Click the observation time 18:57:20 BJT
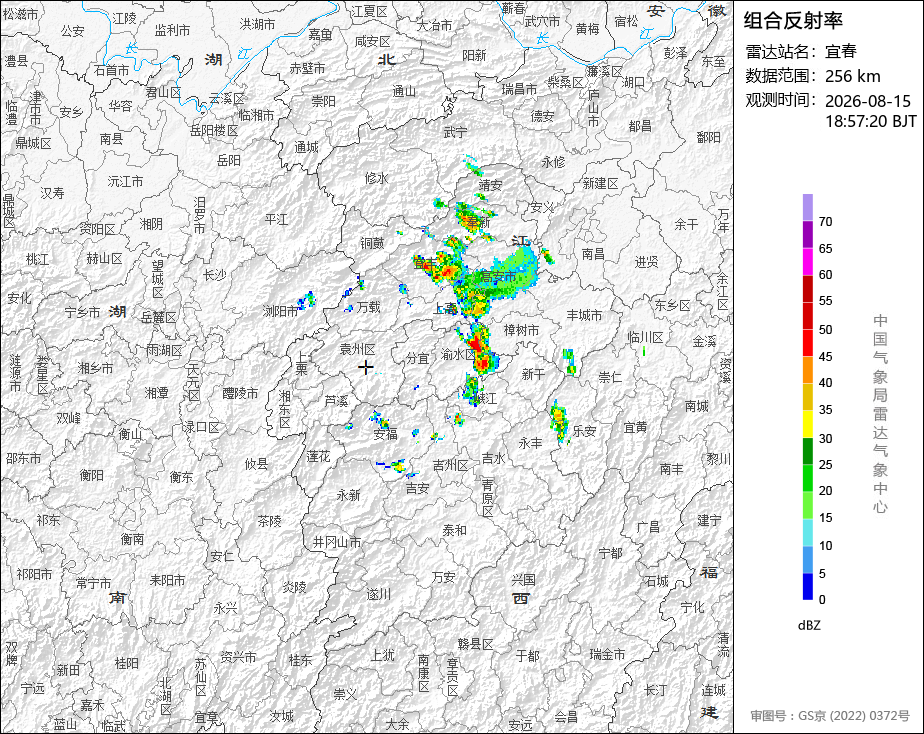This screenshot has height=734, width=924. coord(870,121)
